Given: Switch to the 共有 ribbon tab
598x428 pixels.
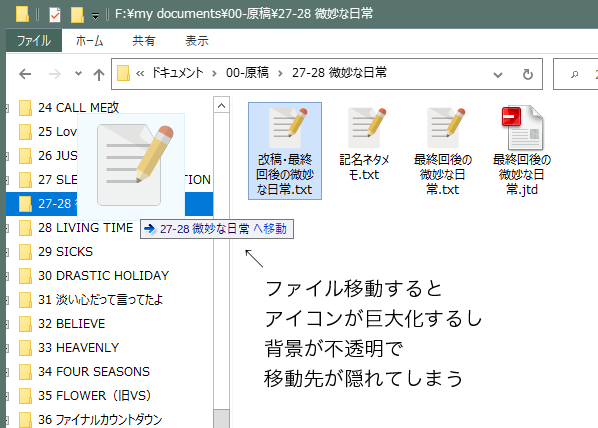Looking at the screenshot, I should pos(144,41).
